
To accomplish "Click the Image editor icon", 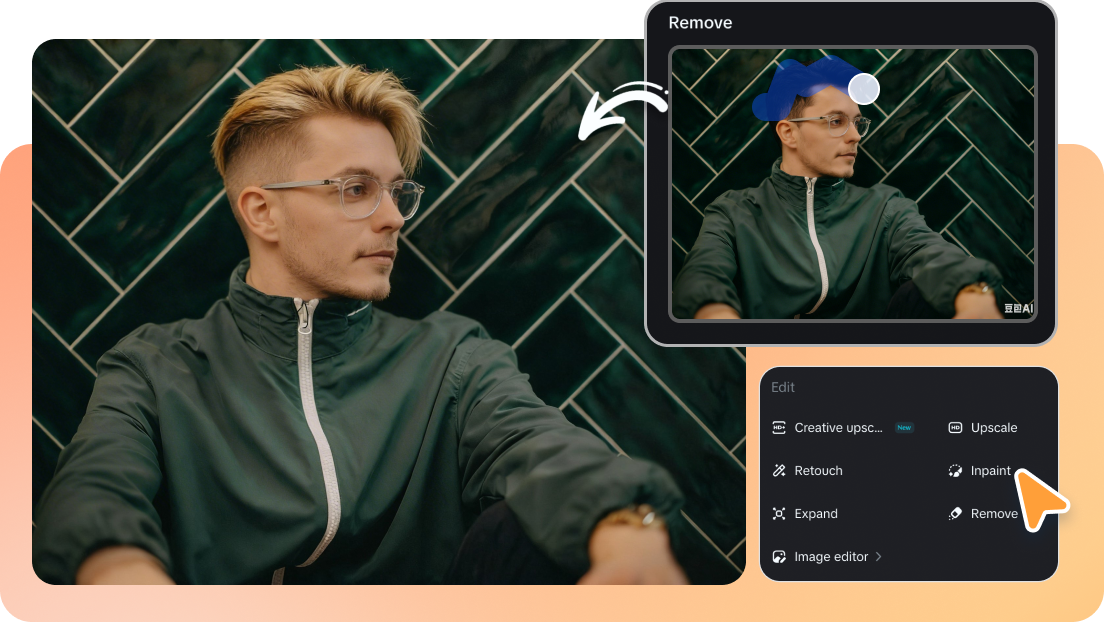I will 779,556.
